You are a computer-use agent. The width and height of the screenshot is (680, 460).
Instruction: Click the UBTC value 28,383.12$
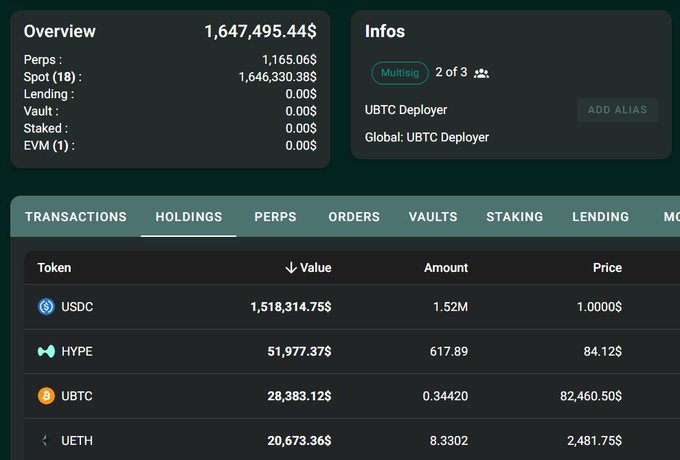click(x=299, y=396)
